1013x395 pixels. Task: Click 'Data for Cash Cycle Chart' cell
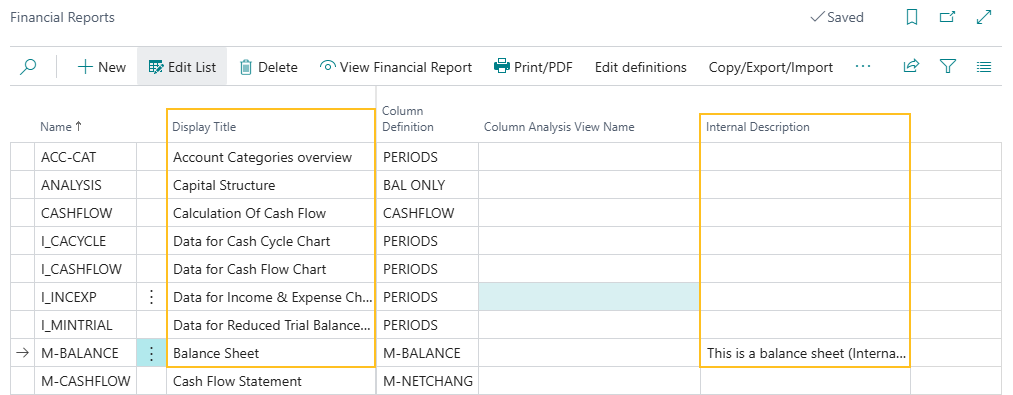click(271, 241)
